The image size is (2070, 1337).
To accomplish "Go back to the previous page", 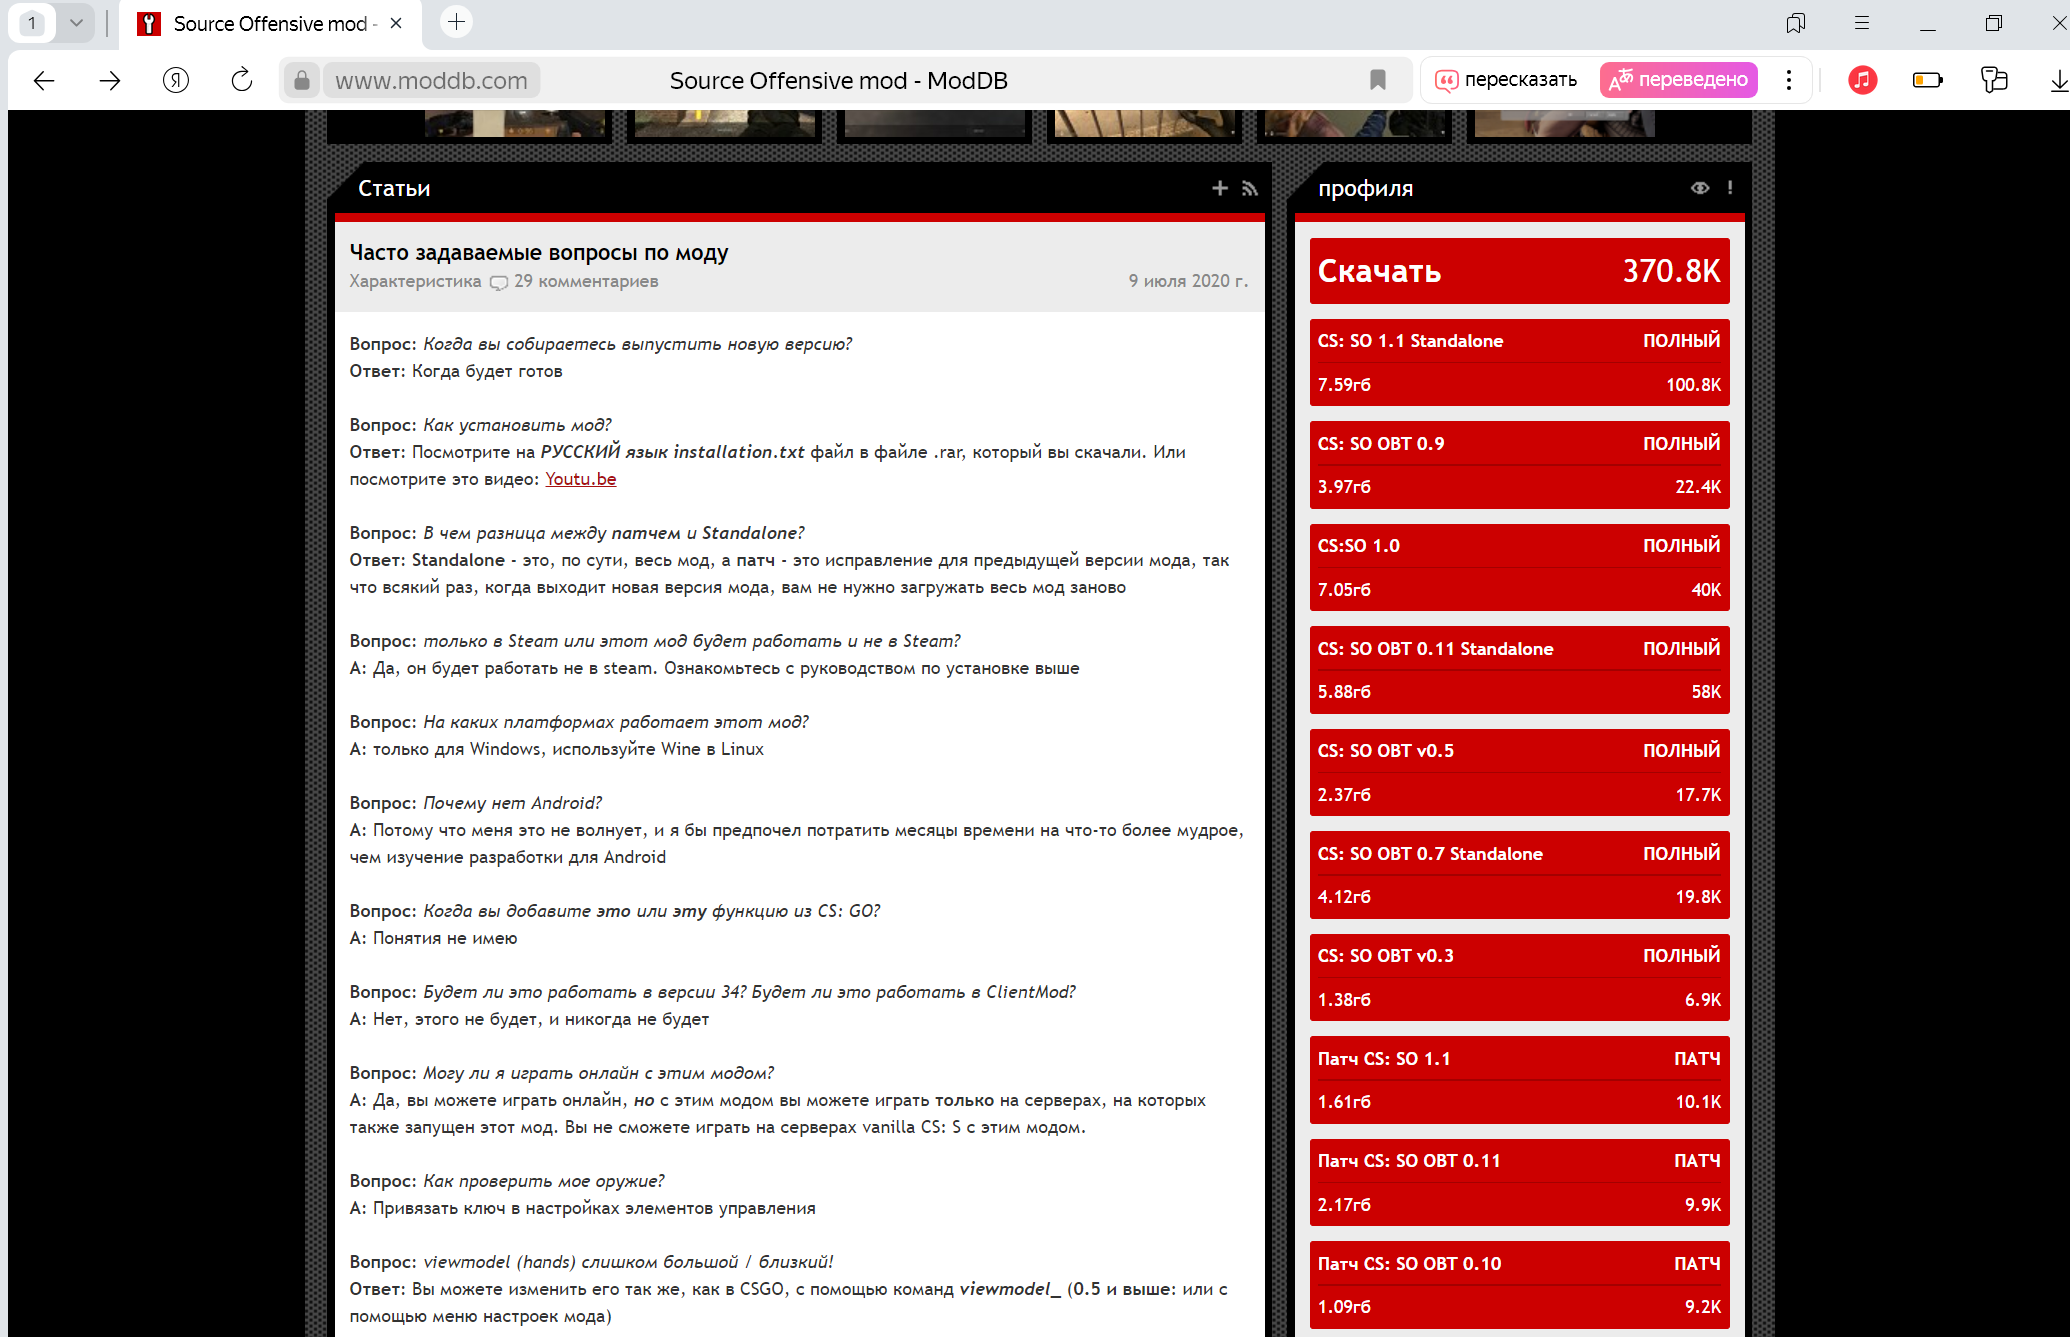I will [x=44, y=80].
